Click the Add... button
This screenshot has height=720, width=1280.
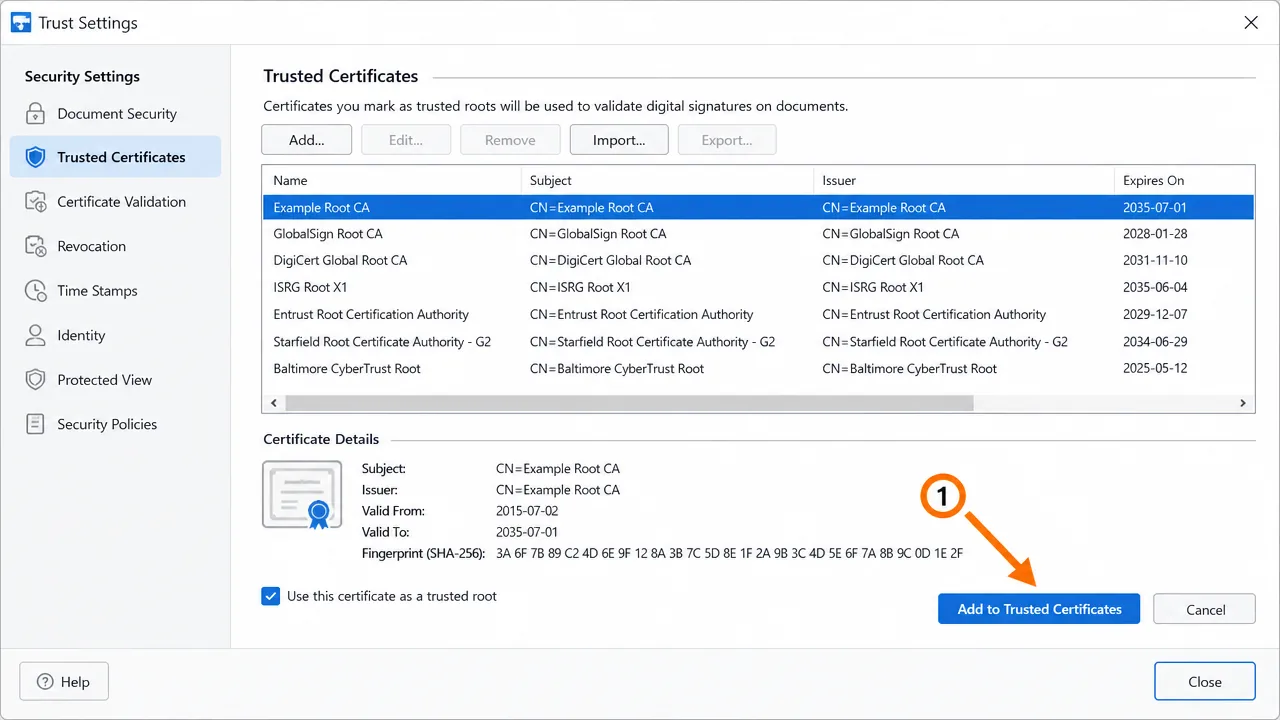point(306,140)
